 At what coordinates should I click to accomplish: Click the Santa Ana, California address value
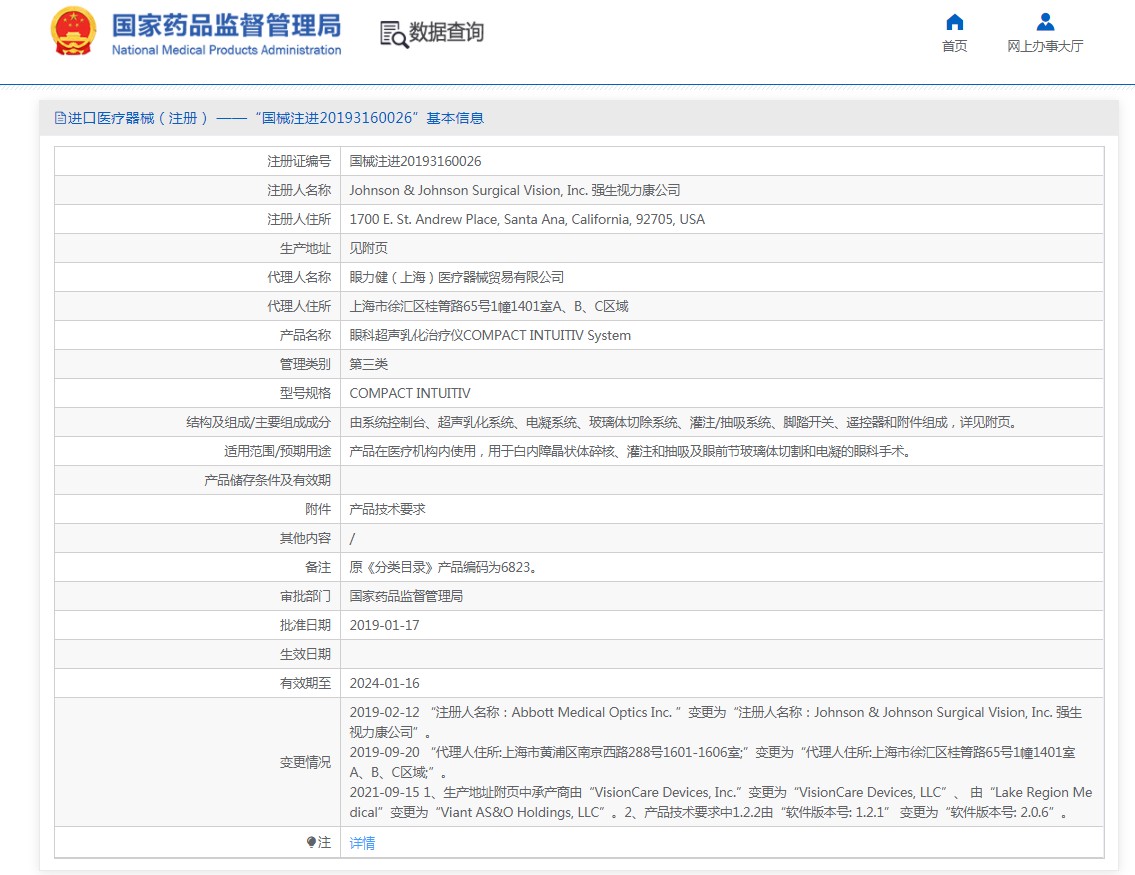click(527, 219)
